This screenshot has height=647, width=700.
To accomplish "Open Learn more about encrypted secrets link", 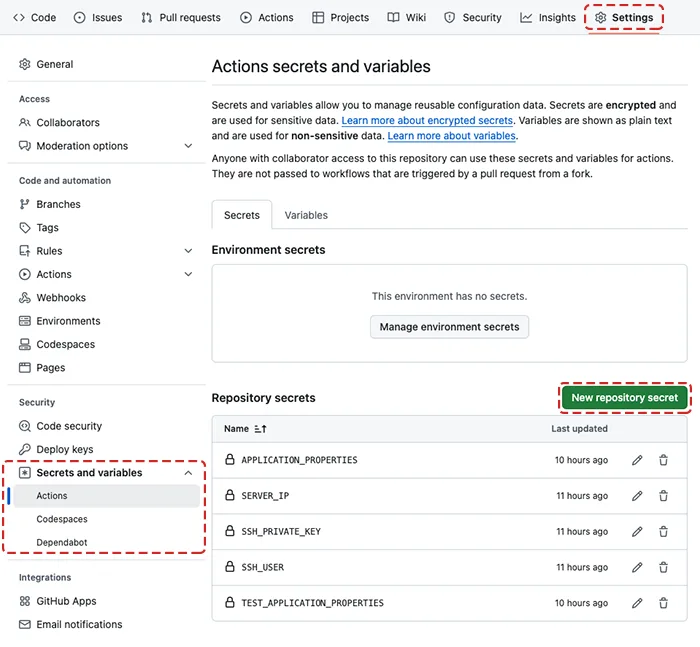I will coord(427,121).
